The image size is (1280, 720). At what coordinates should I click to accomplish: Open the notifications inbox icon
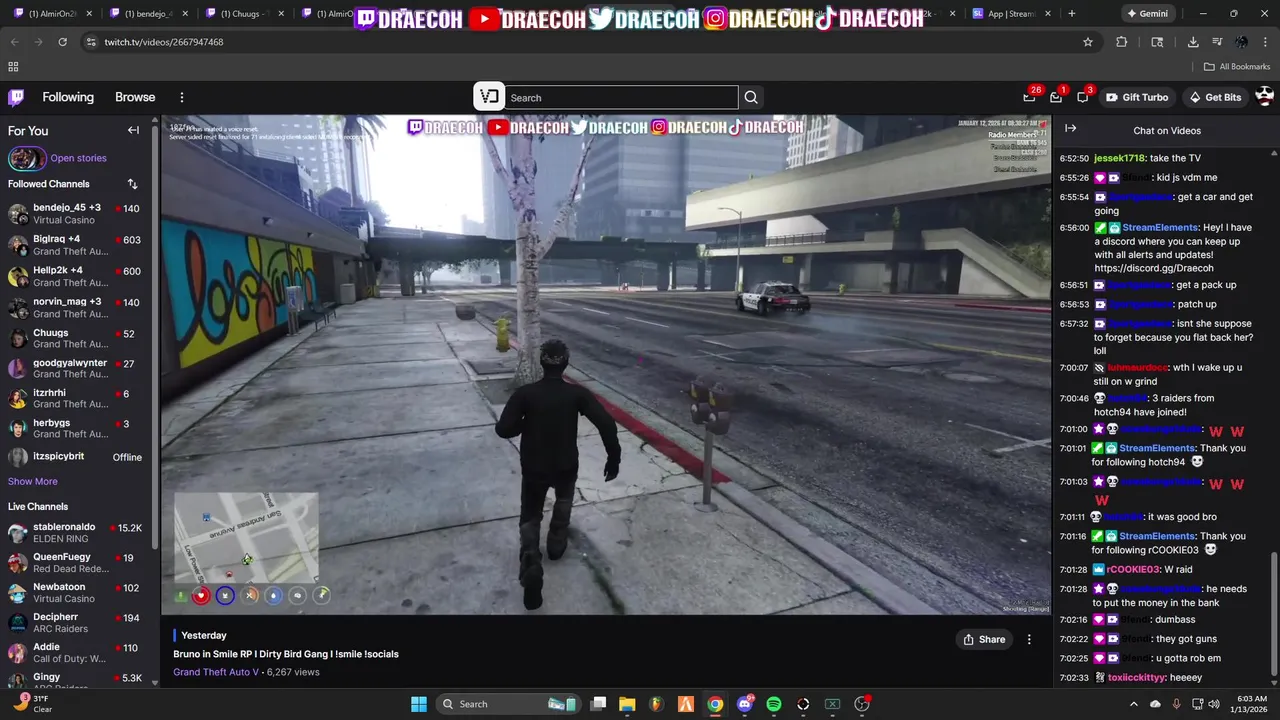(x=1056, y=97)
